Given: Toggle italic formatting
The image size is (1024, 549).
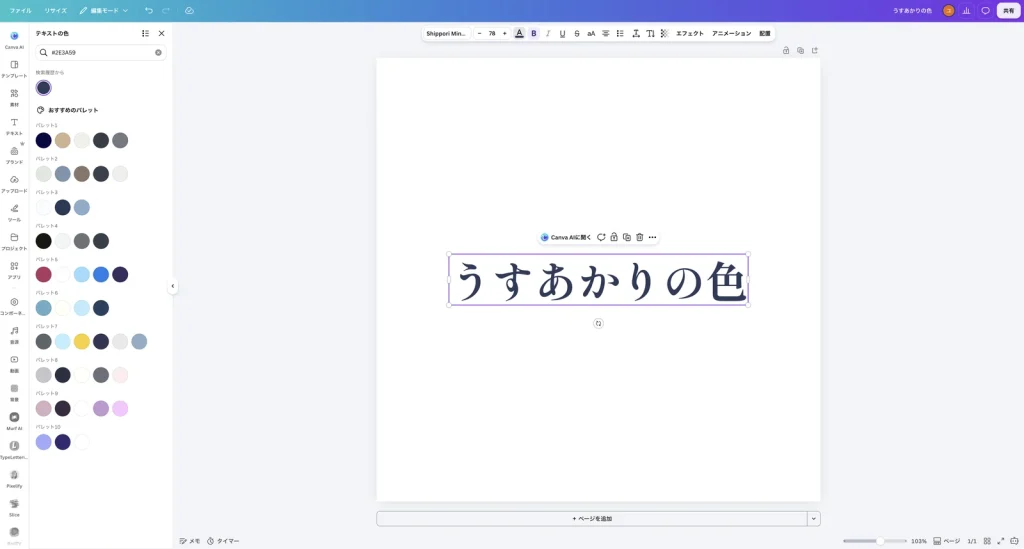Looking at the screenshot, I should (x=548, y=33).
